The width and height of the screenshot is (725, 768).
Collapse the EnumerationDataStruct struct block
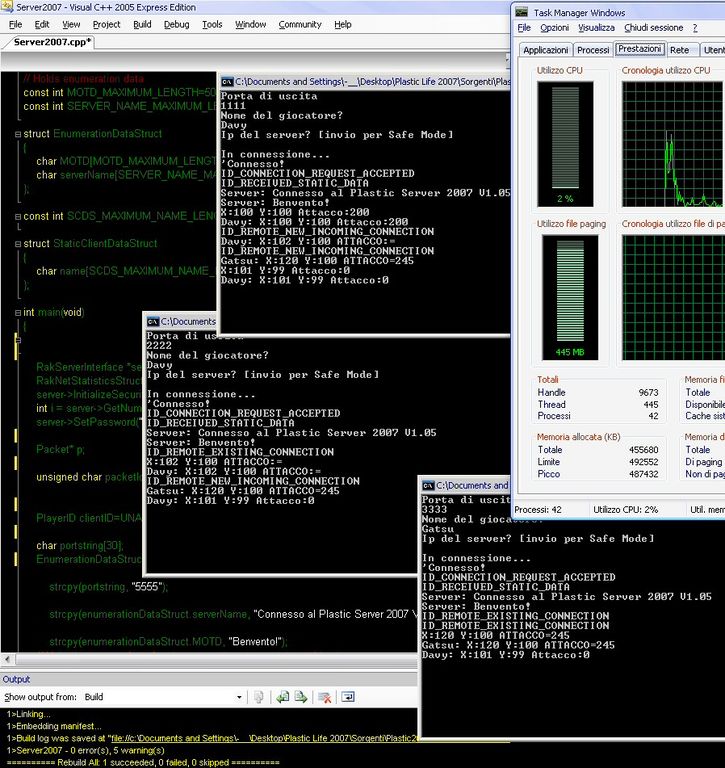17,133
